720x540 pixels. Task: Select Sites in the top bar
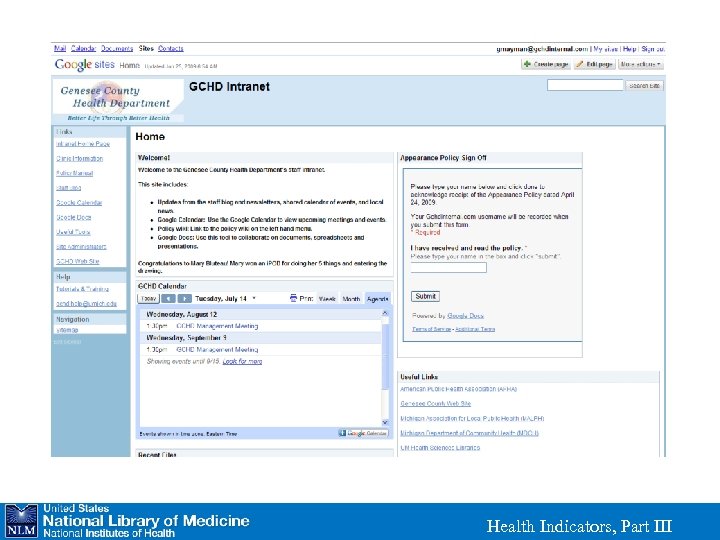[146, 48]
